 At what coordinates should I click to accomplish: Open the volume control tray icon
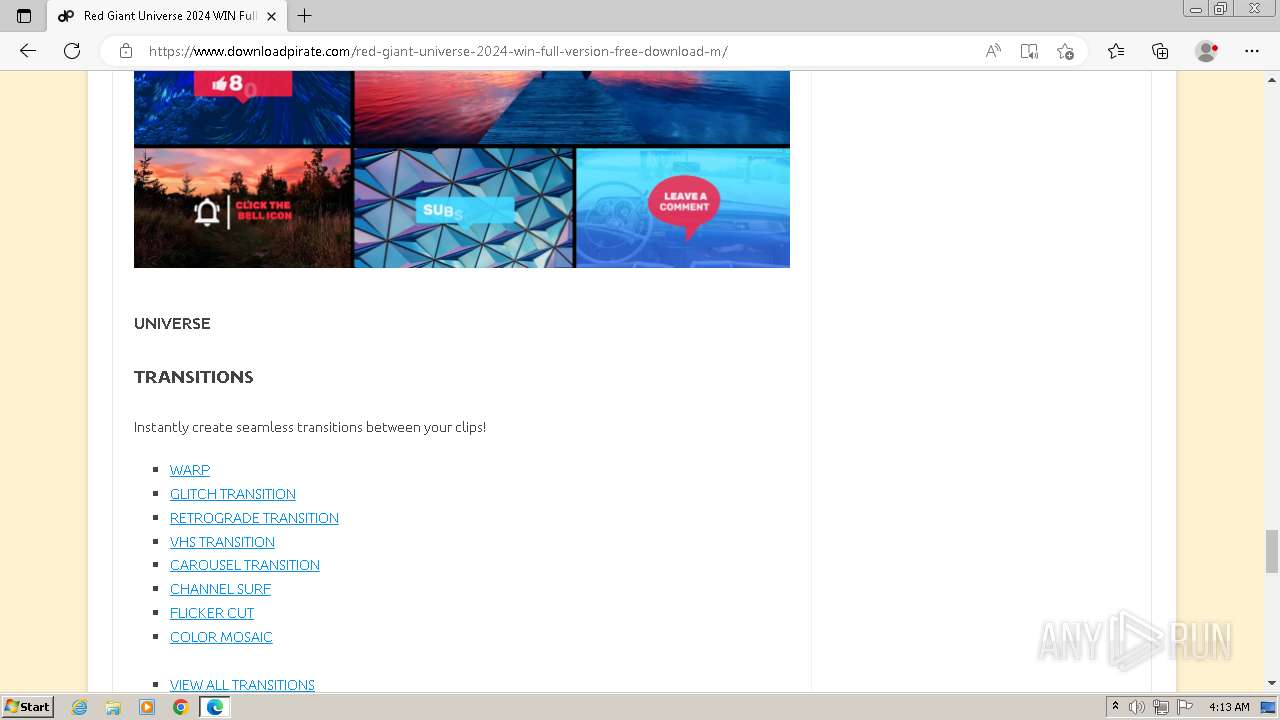point(1137,707)
